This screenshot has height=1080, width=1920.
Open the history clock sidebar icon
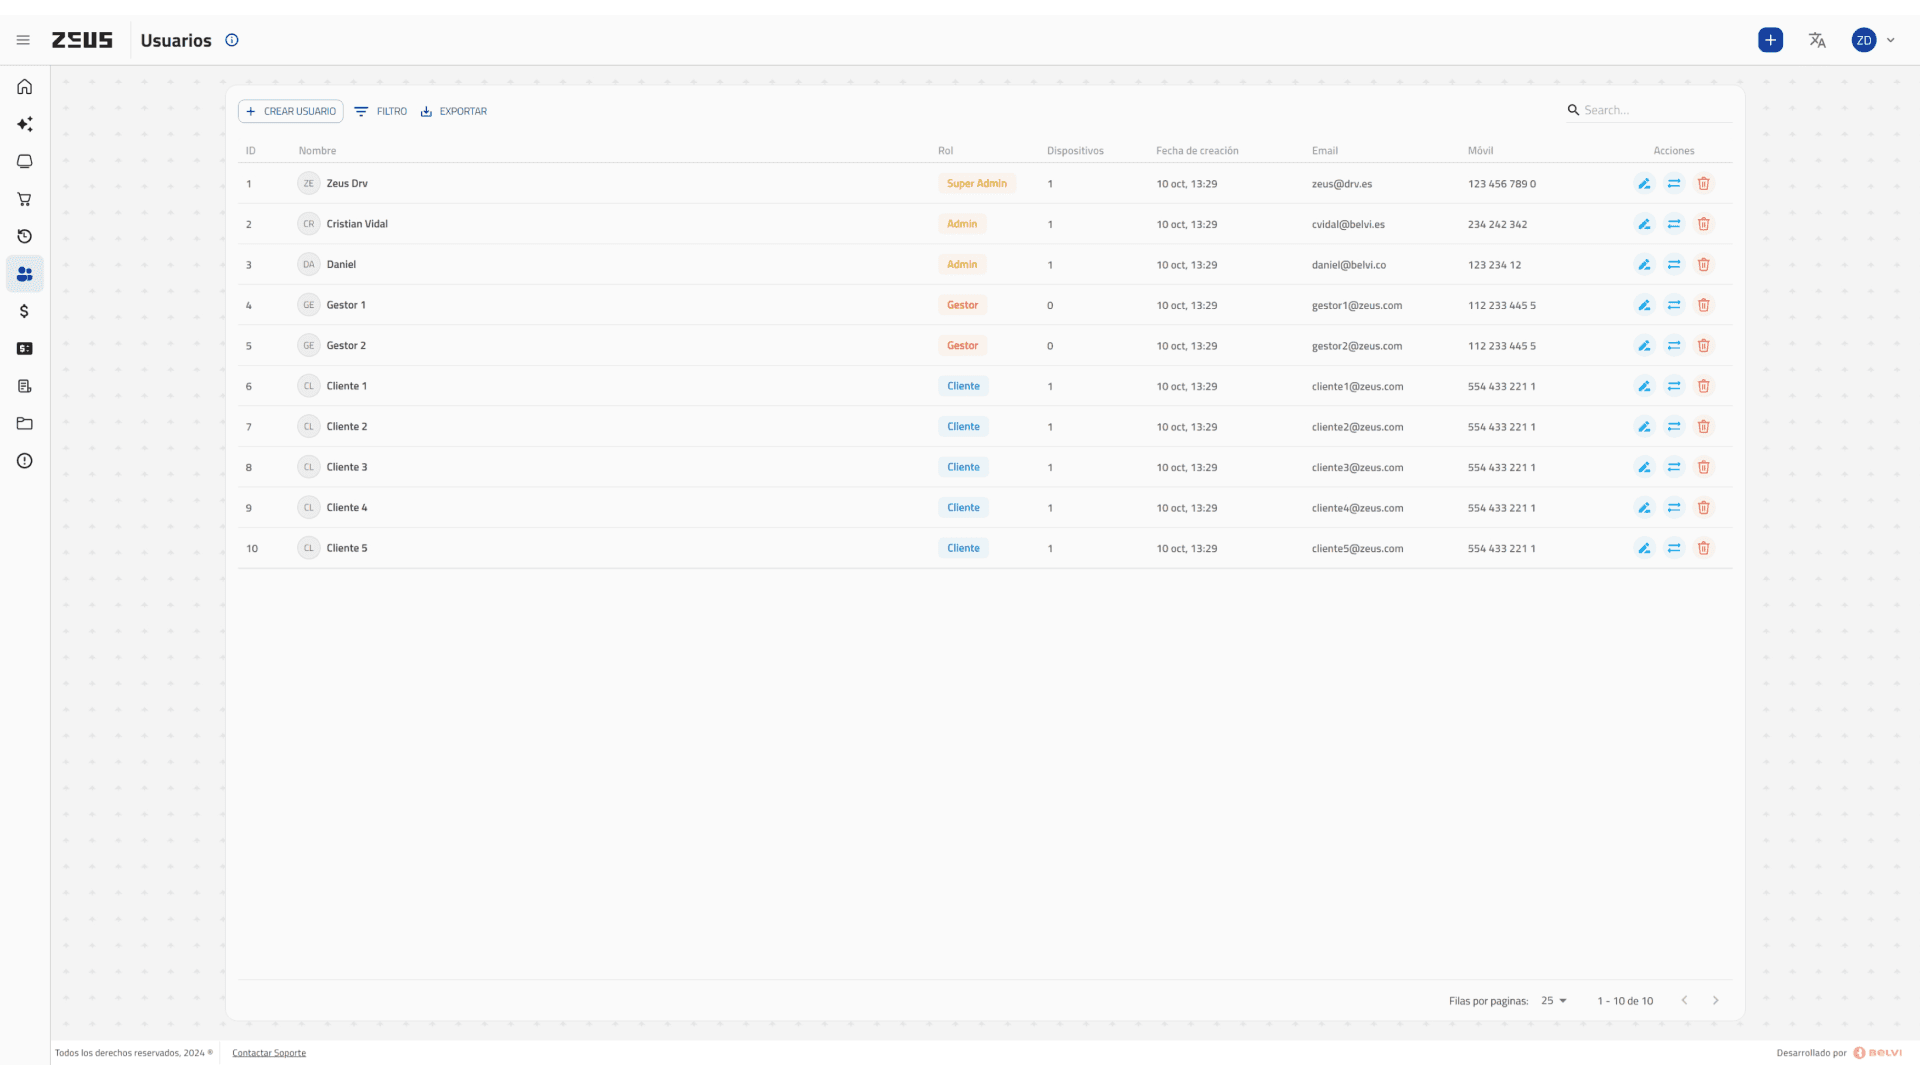[x=24, y=236]
